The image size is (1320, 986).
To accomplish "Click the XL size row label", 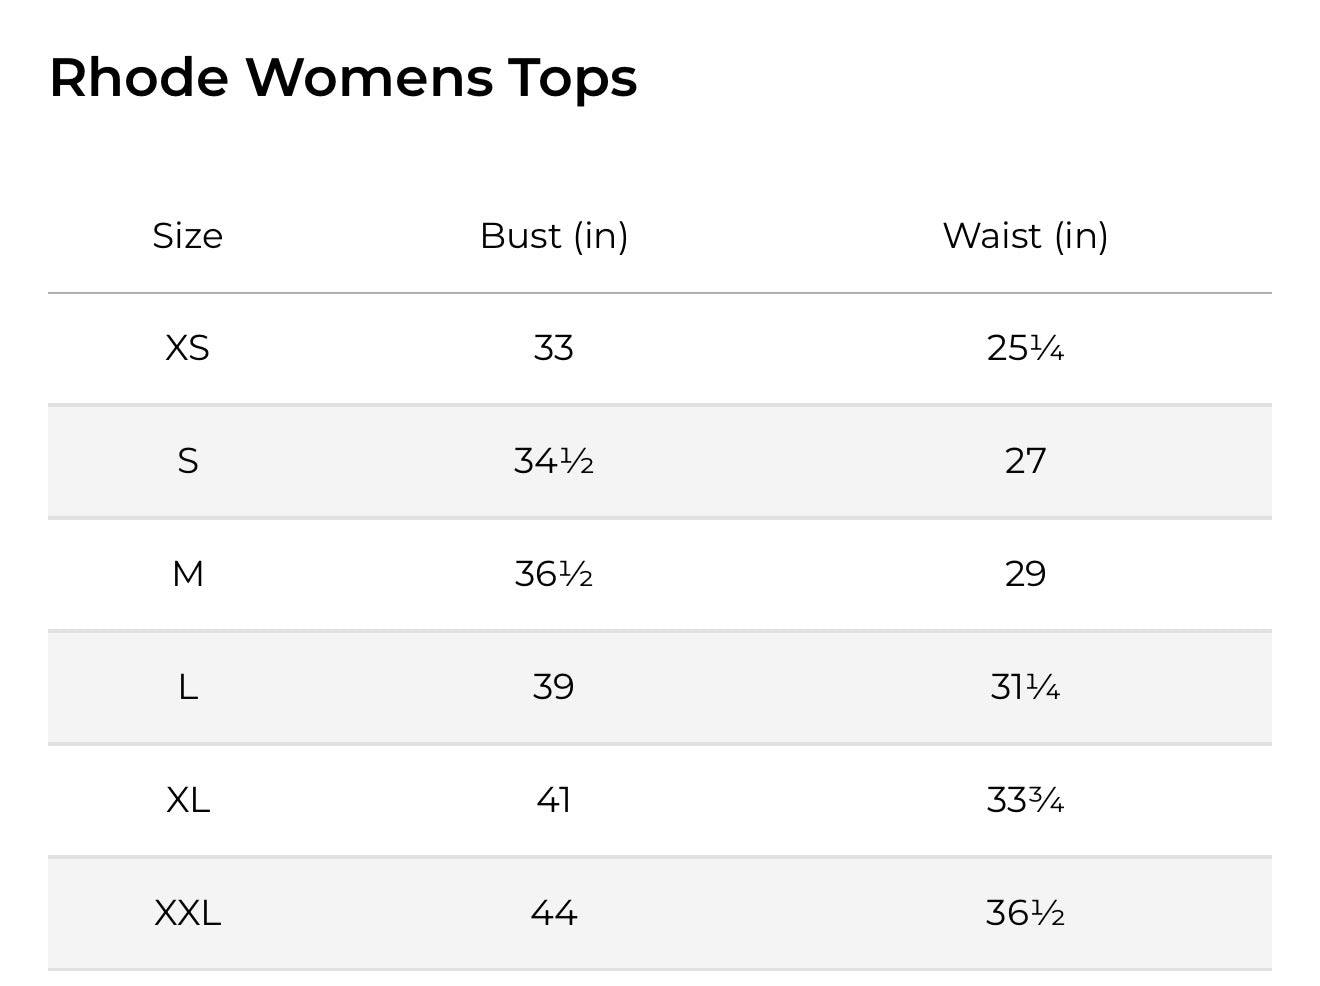I will 187,800.
